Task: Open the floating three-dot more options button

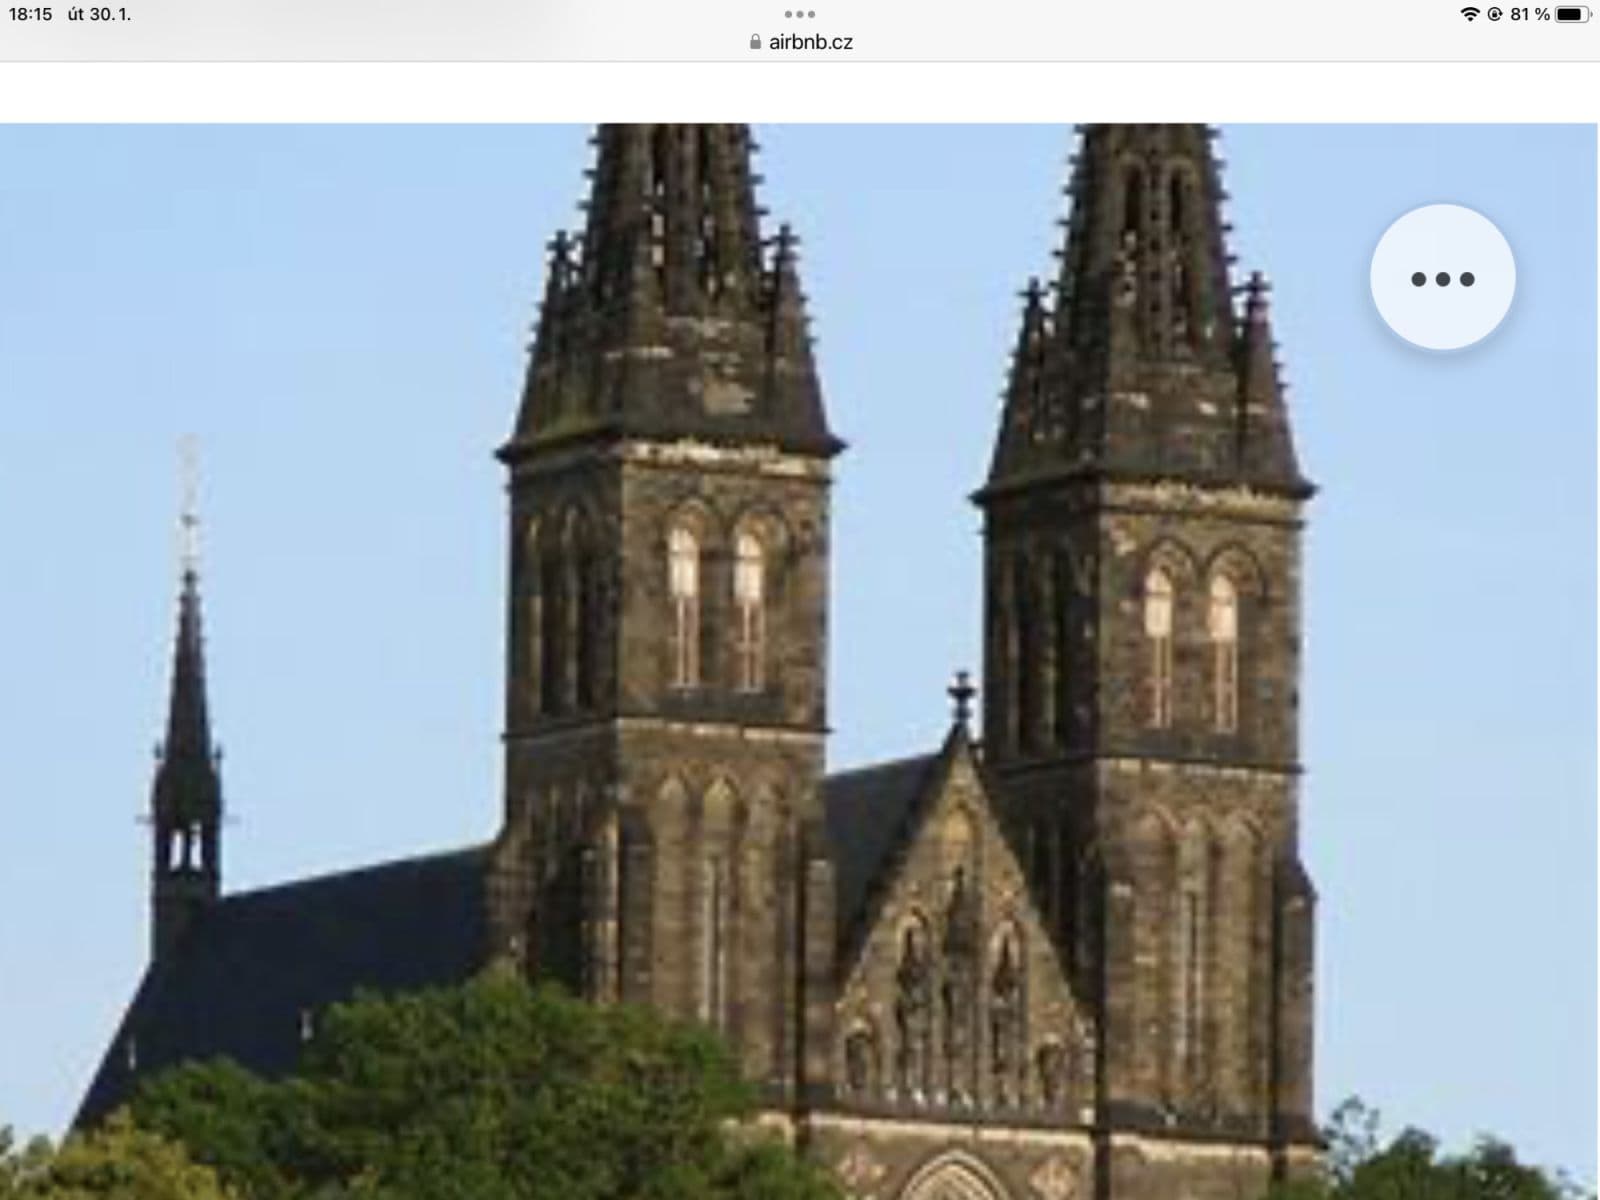Action: tap(1442, 278)
